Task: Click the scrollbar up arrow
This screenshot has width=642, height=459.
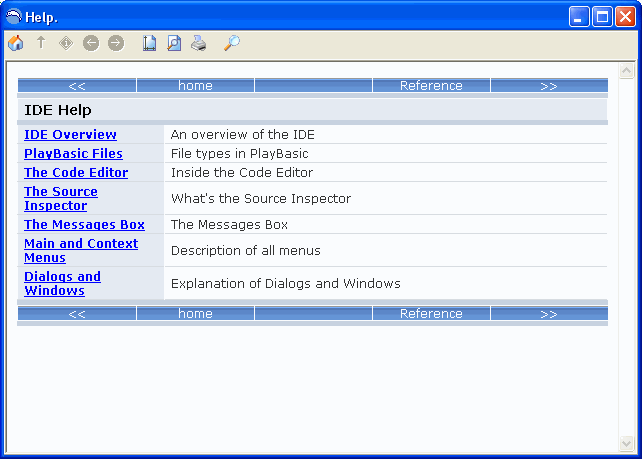Action: coord(626,71)
